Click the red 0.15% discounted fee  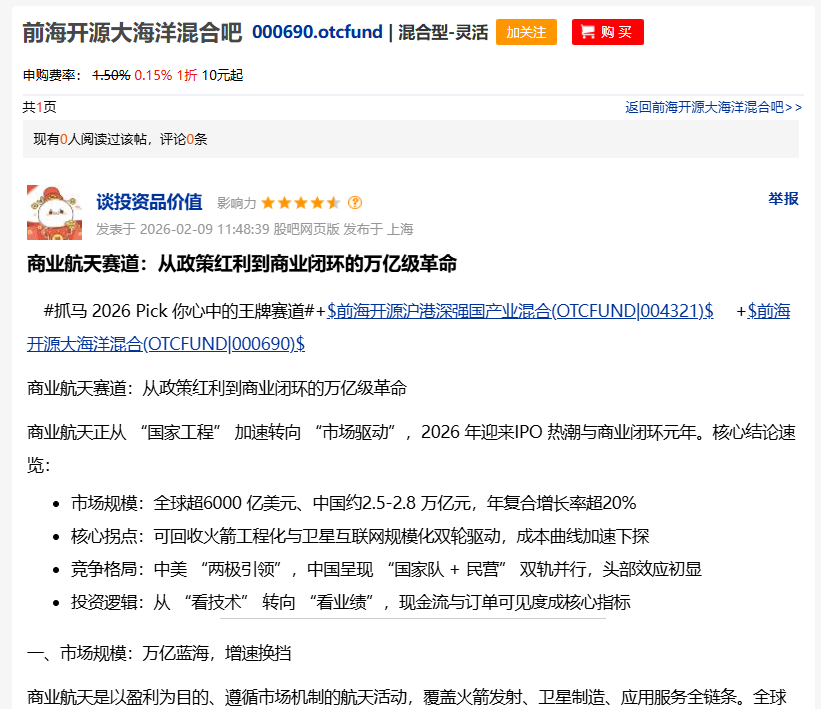tap(153, 75)
